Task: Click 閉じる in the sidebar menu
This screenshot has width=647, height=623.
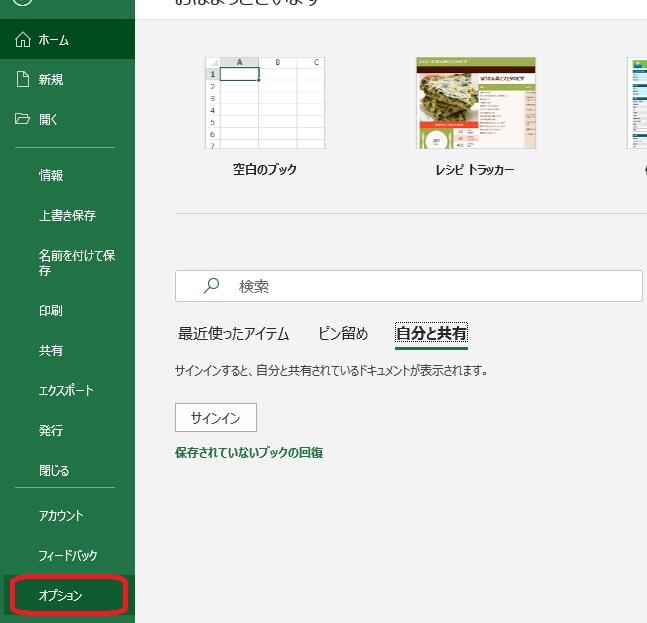Action: [54, 471]
